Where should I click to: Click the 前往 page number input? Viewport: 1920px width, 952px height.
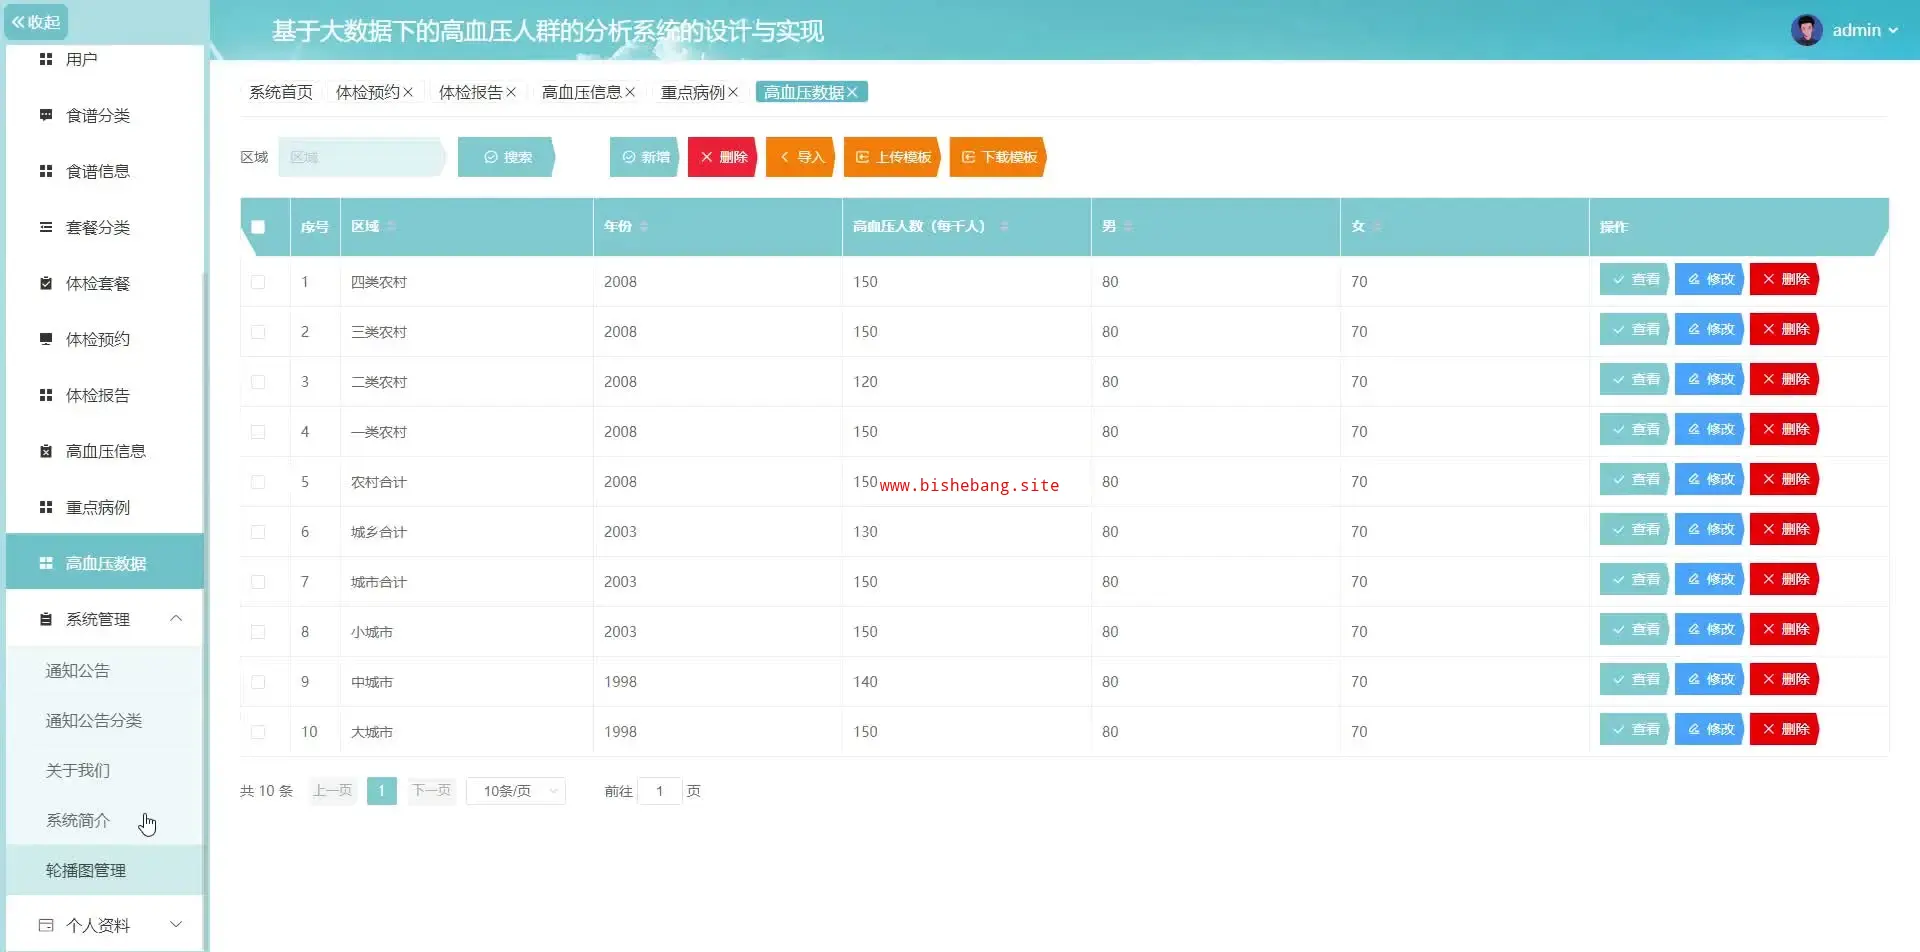pyautogui.click(x=660, y=791)
